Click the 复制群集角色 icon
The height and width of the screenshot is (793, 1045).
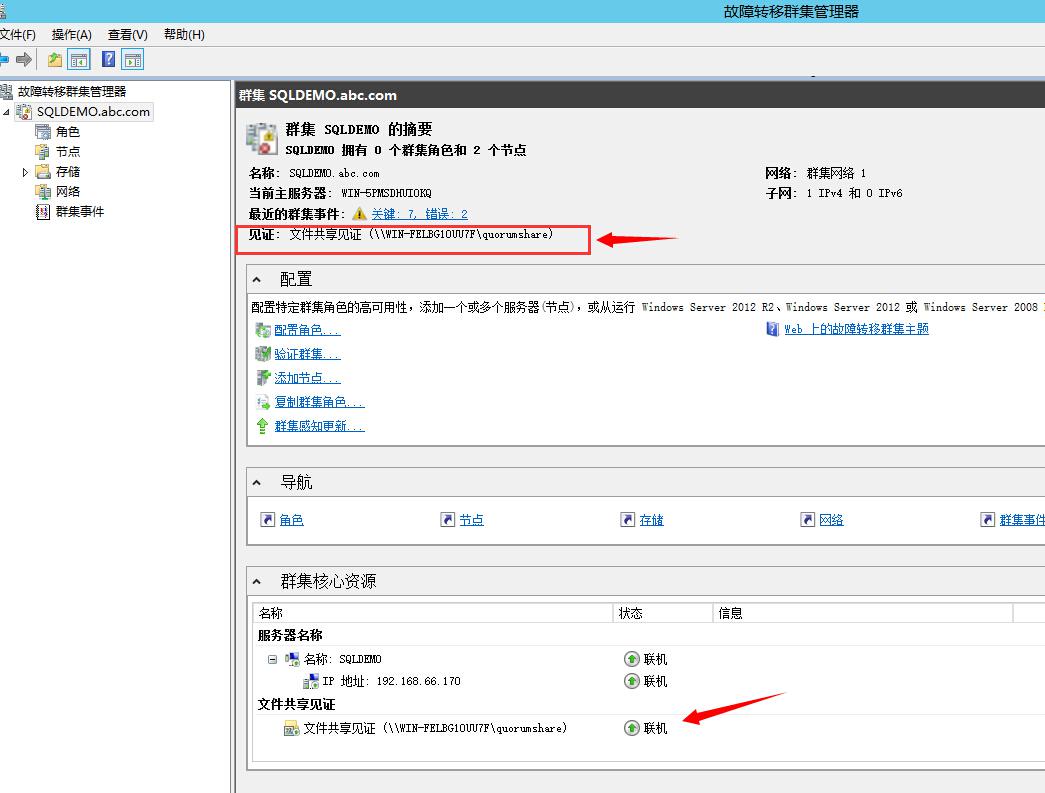pyautogui.click(x=263, y=402)
